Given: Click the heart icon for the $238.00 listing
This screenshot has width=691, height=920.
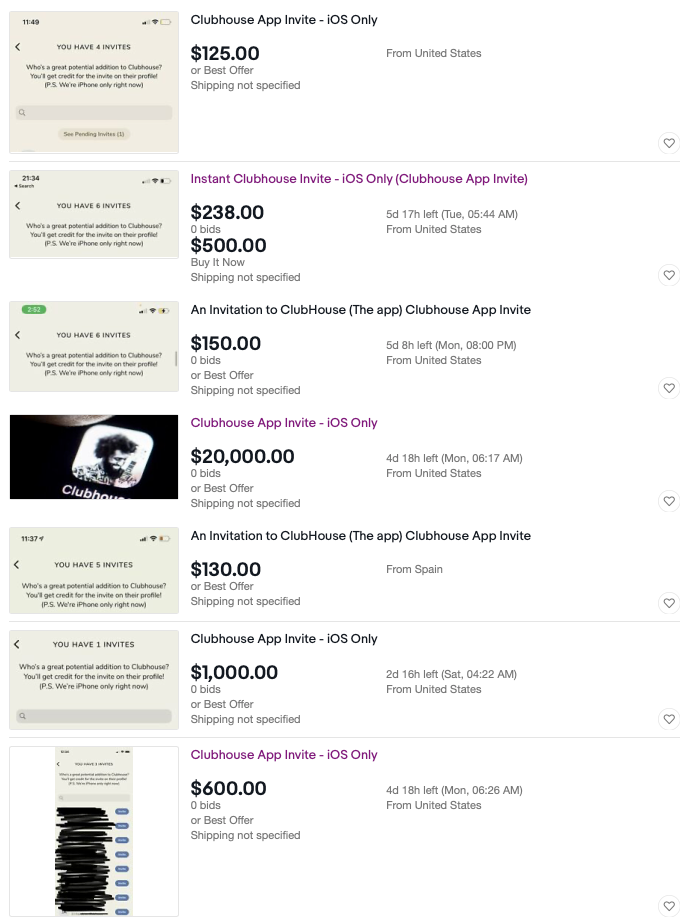Looking at the screenshot, I should click(x=669, y=275).
